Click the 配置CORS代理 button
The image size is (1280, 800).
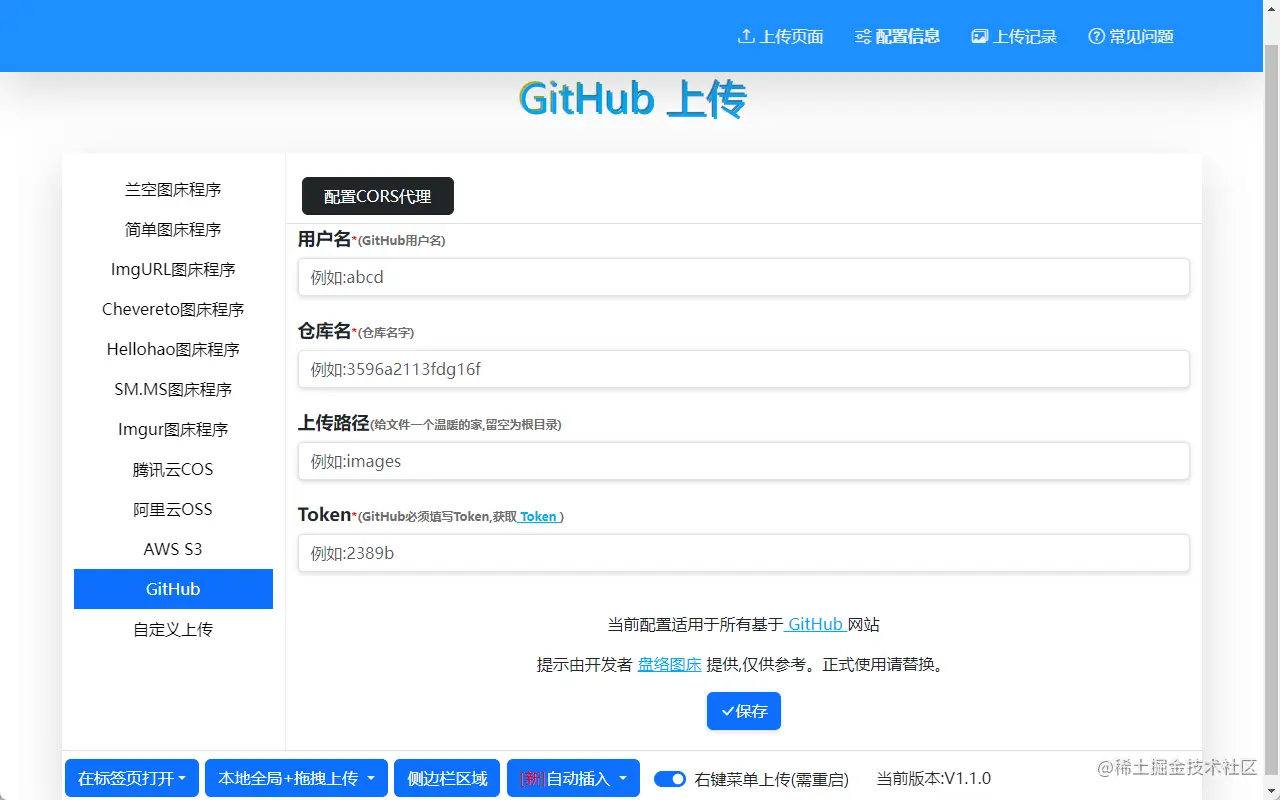[377, 196]
